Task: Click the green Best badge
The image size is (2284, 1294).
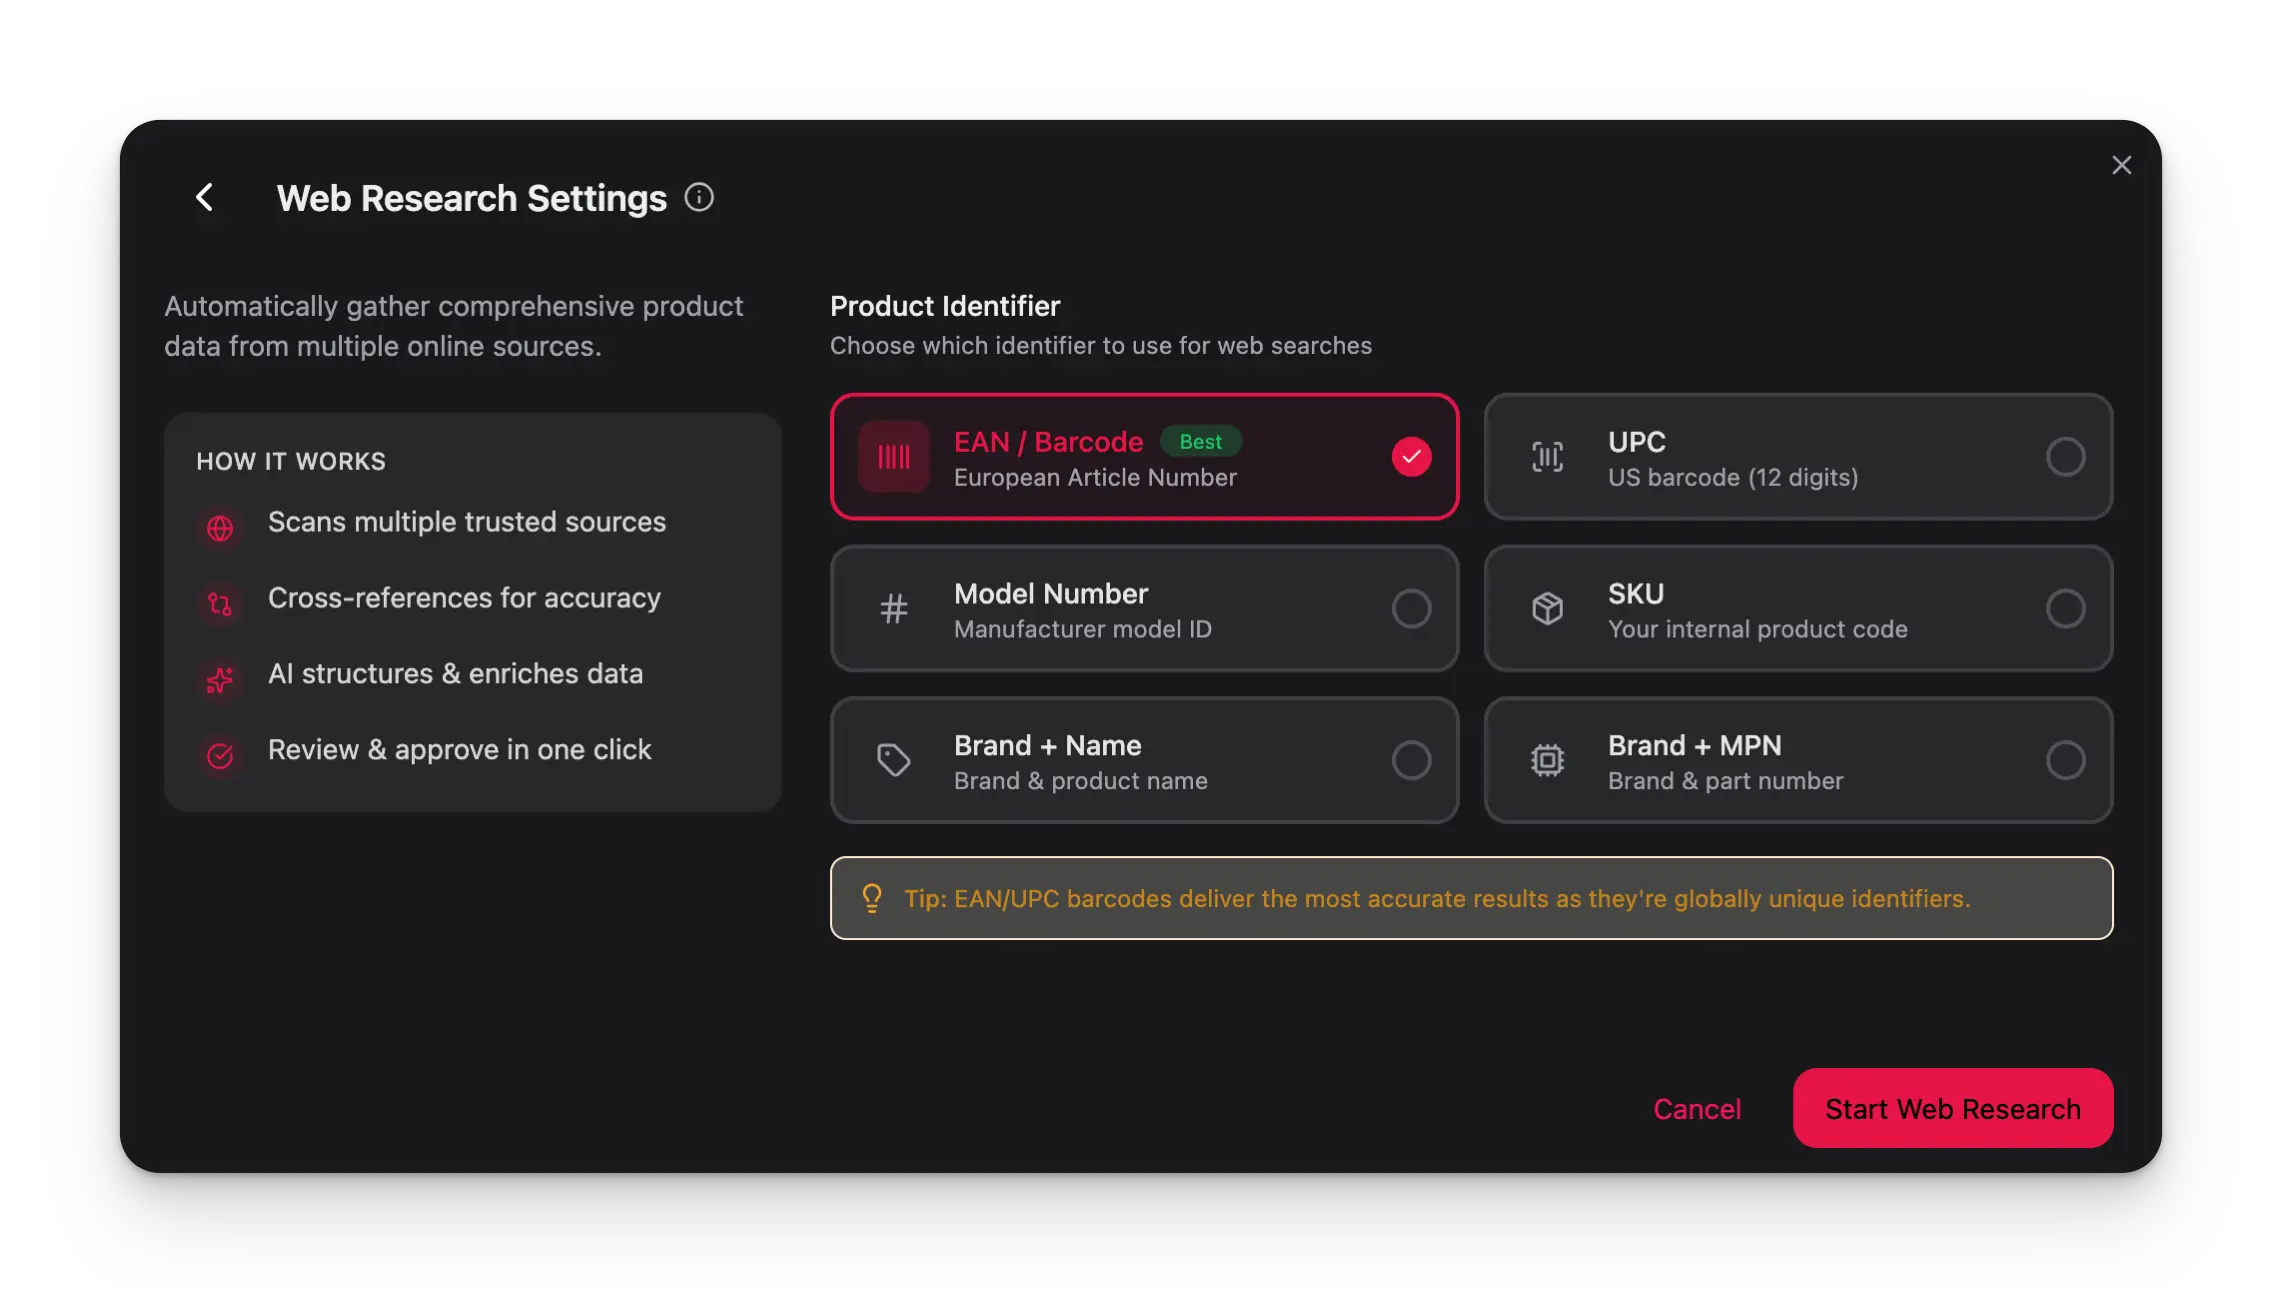Action: click(x=1200, y=441)
